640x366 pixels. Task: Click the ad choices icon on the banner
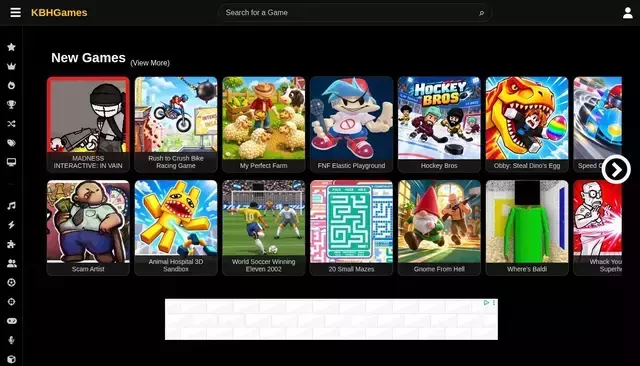(x=486, y=303)
